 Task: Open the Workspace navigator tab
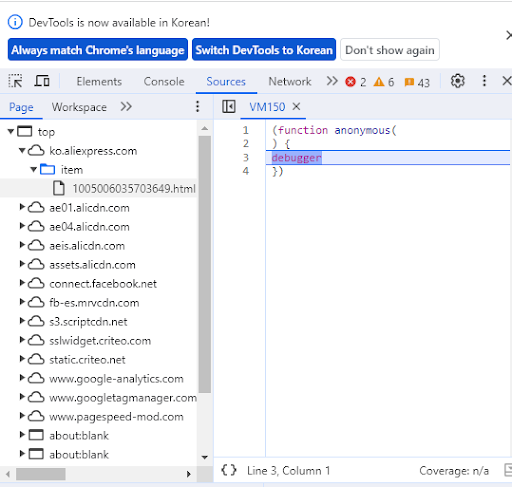click(x=79, y=107)
